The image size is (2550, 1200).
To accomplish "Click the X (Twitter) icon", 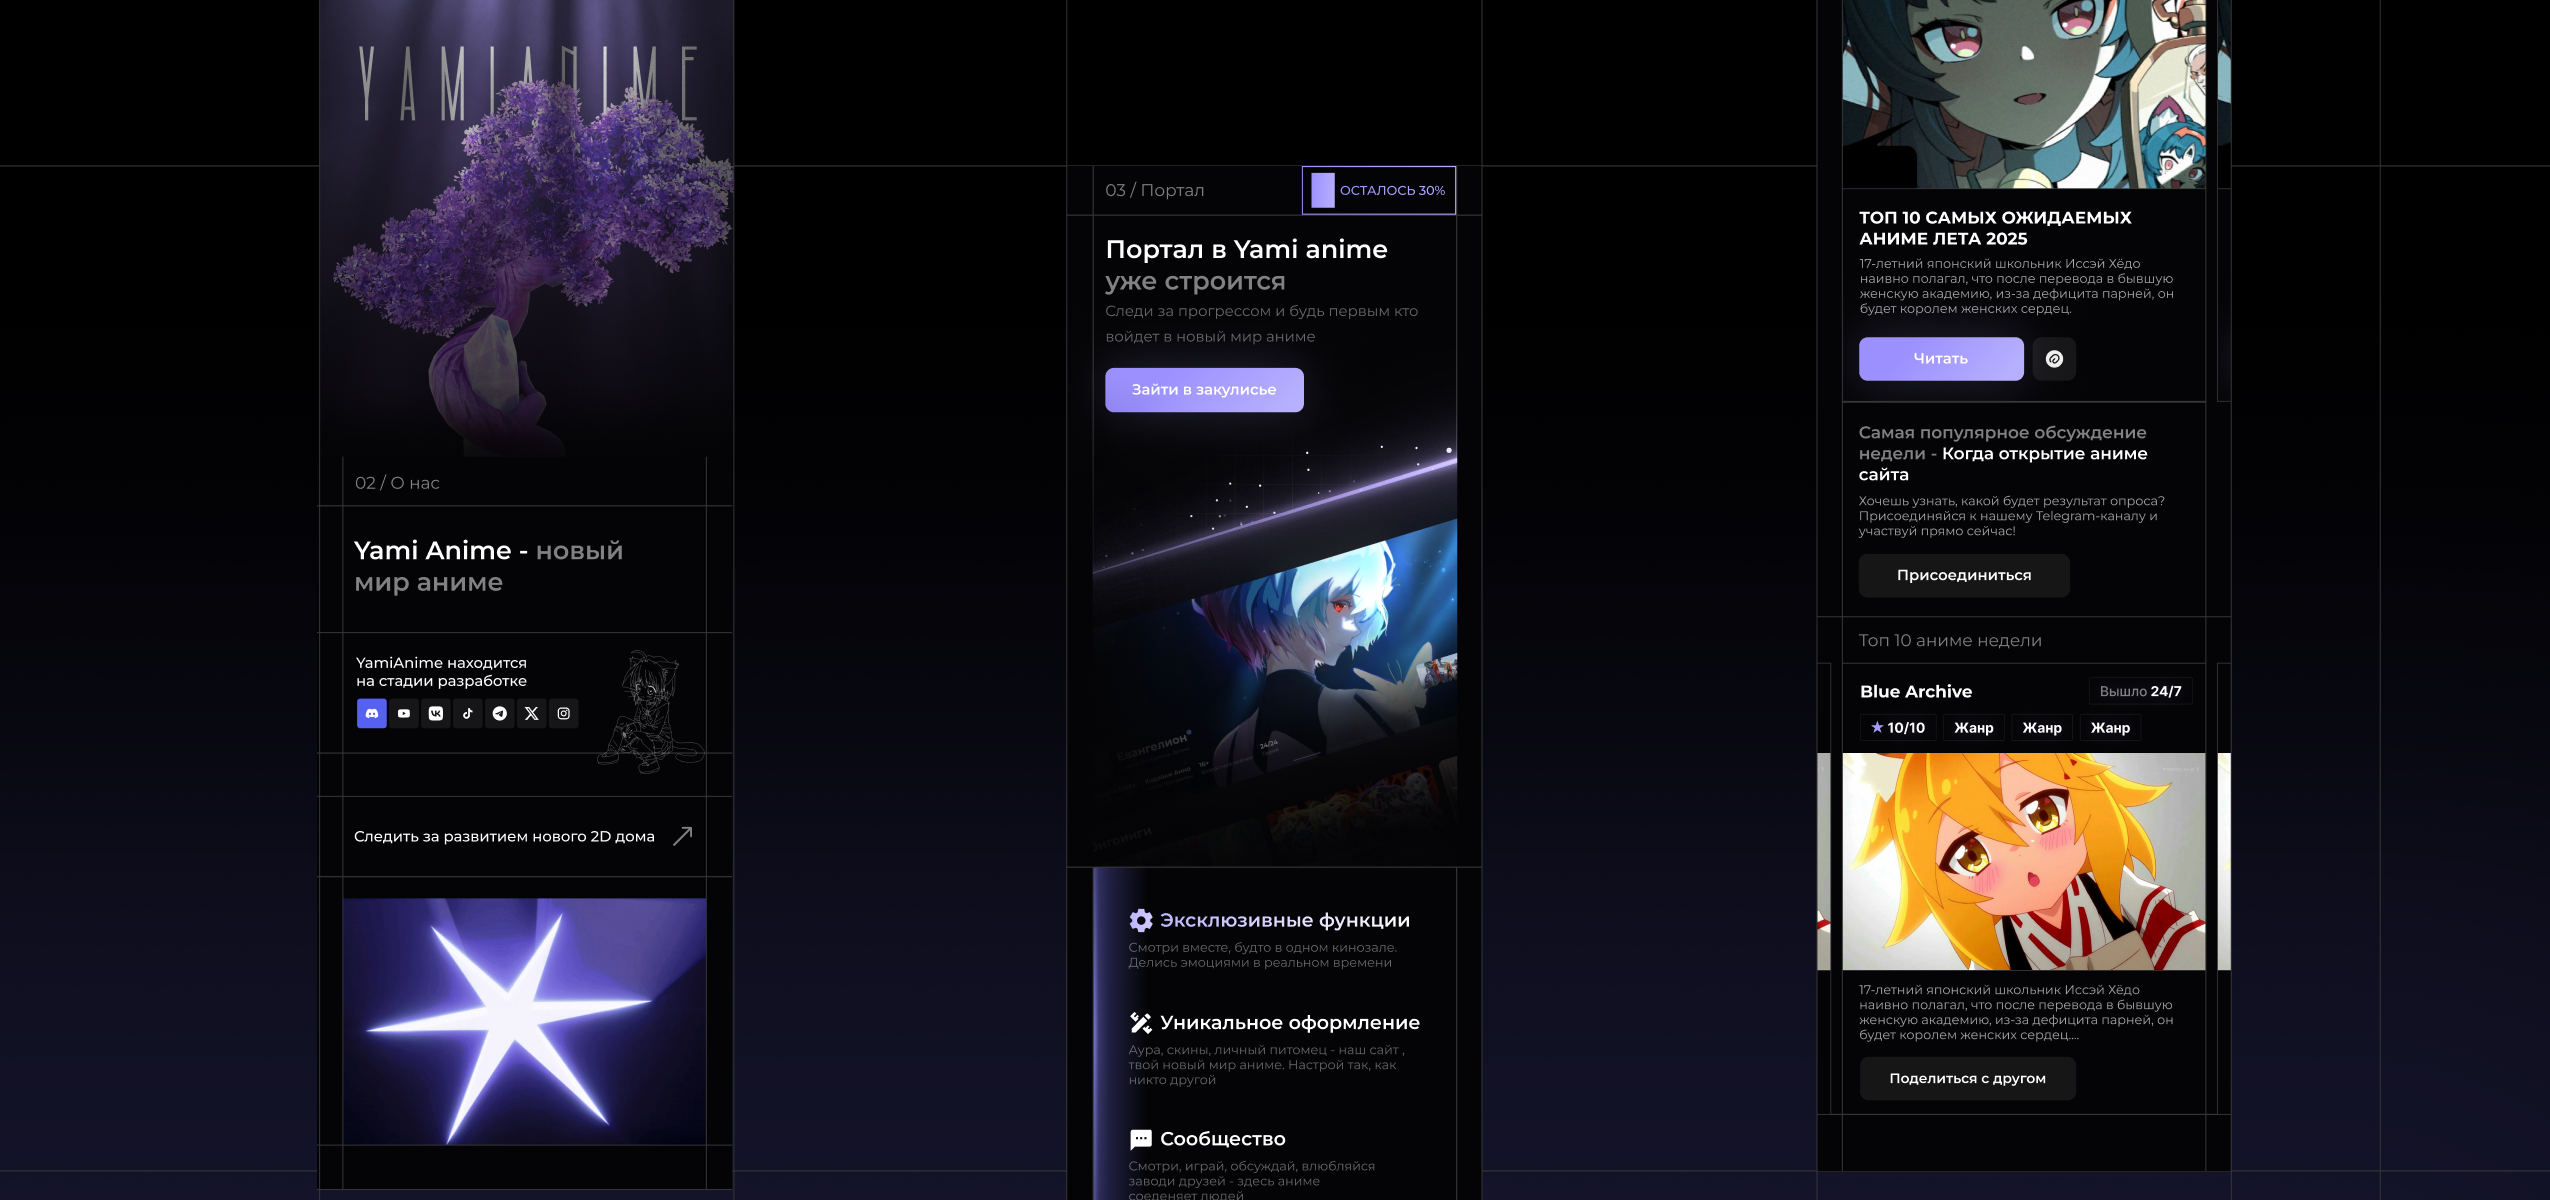I will click(532, 713).
